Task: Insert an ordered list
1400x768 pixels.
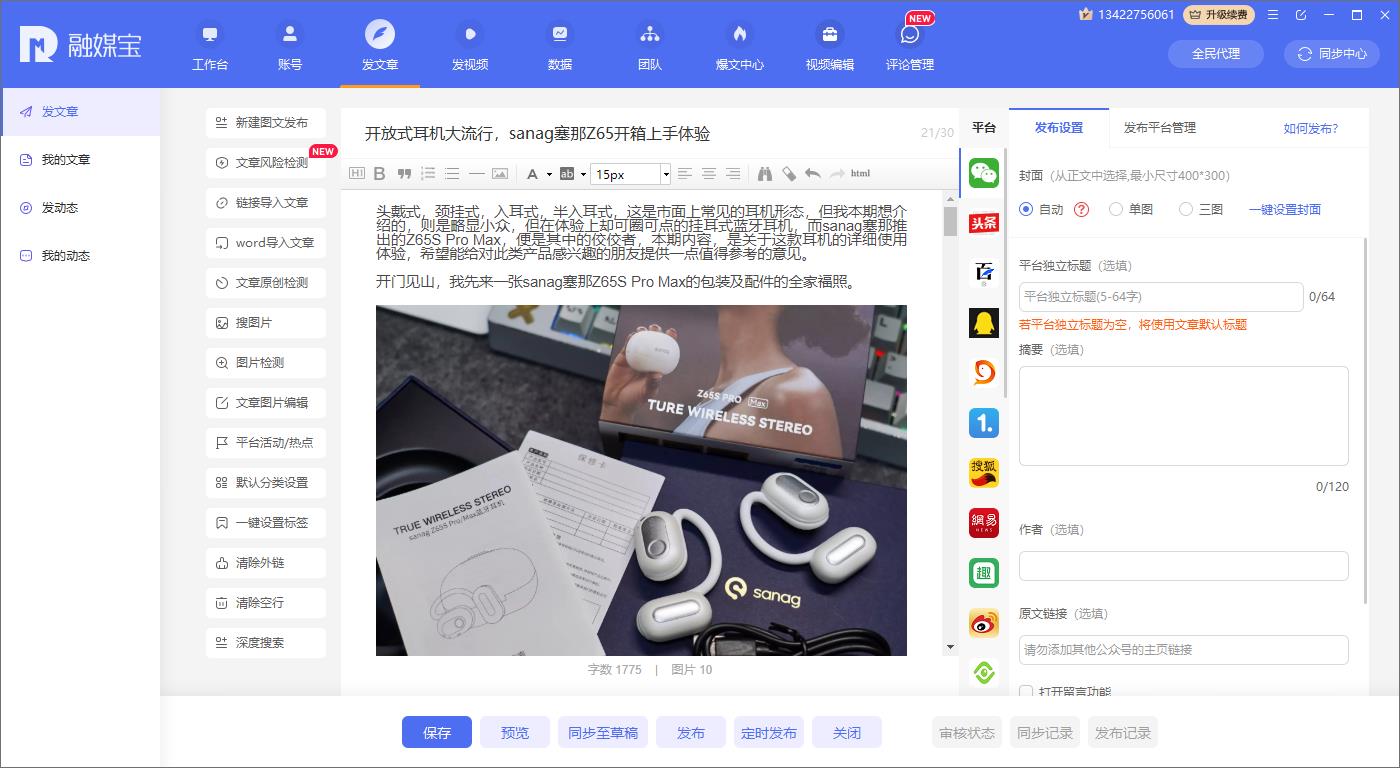Action: (428, 174)
